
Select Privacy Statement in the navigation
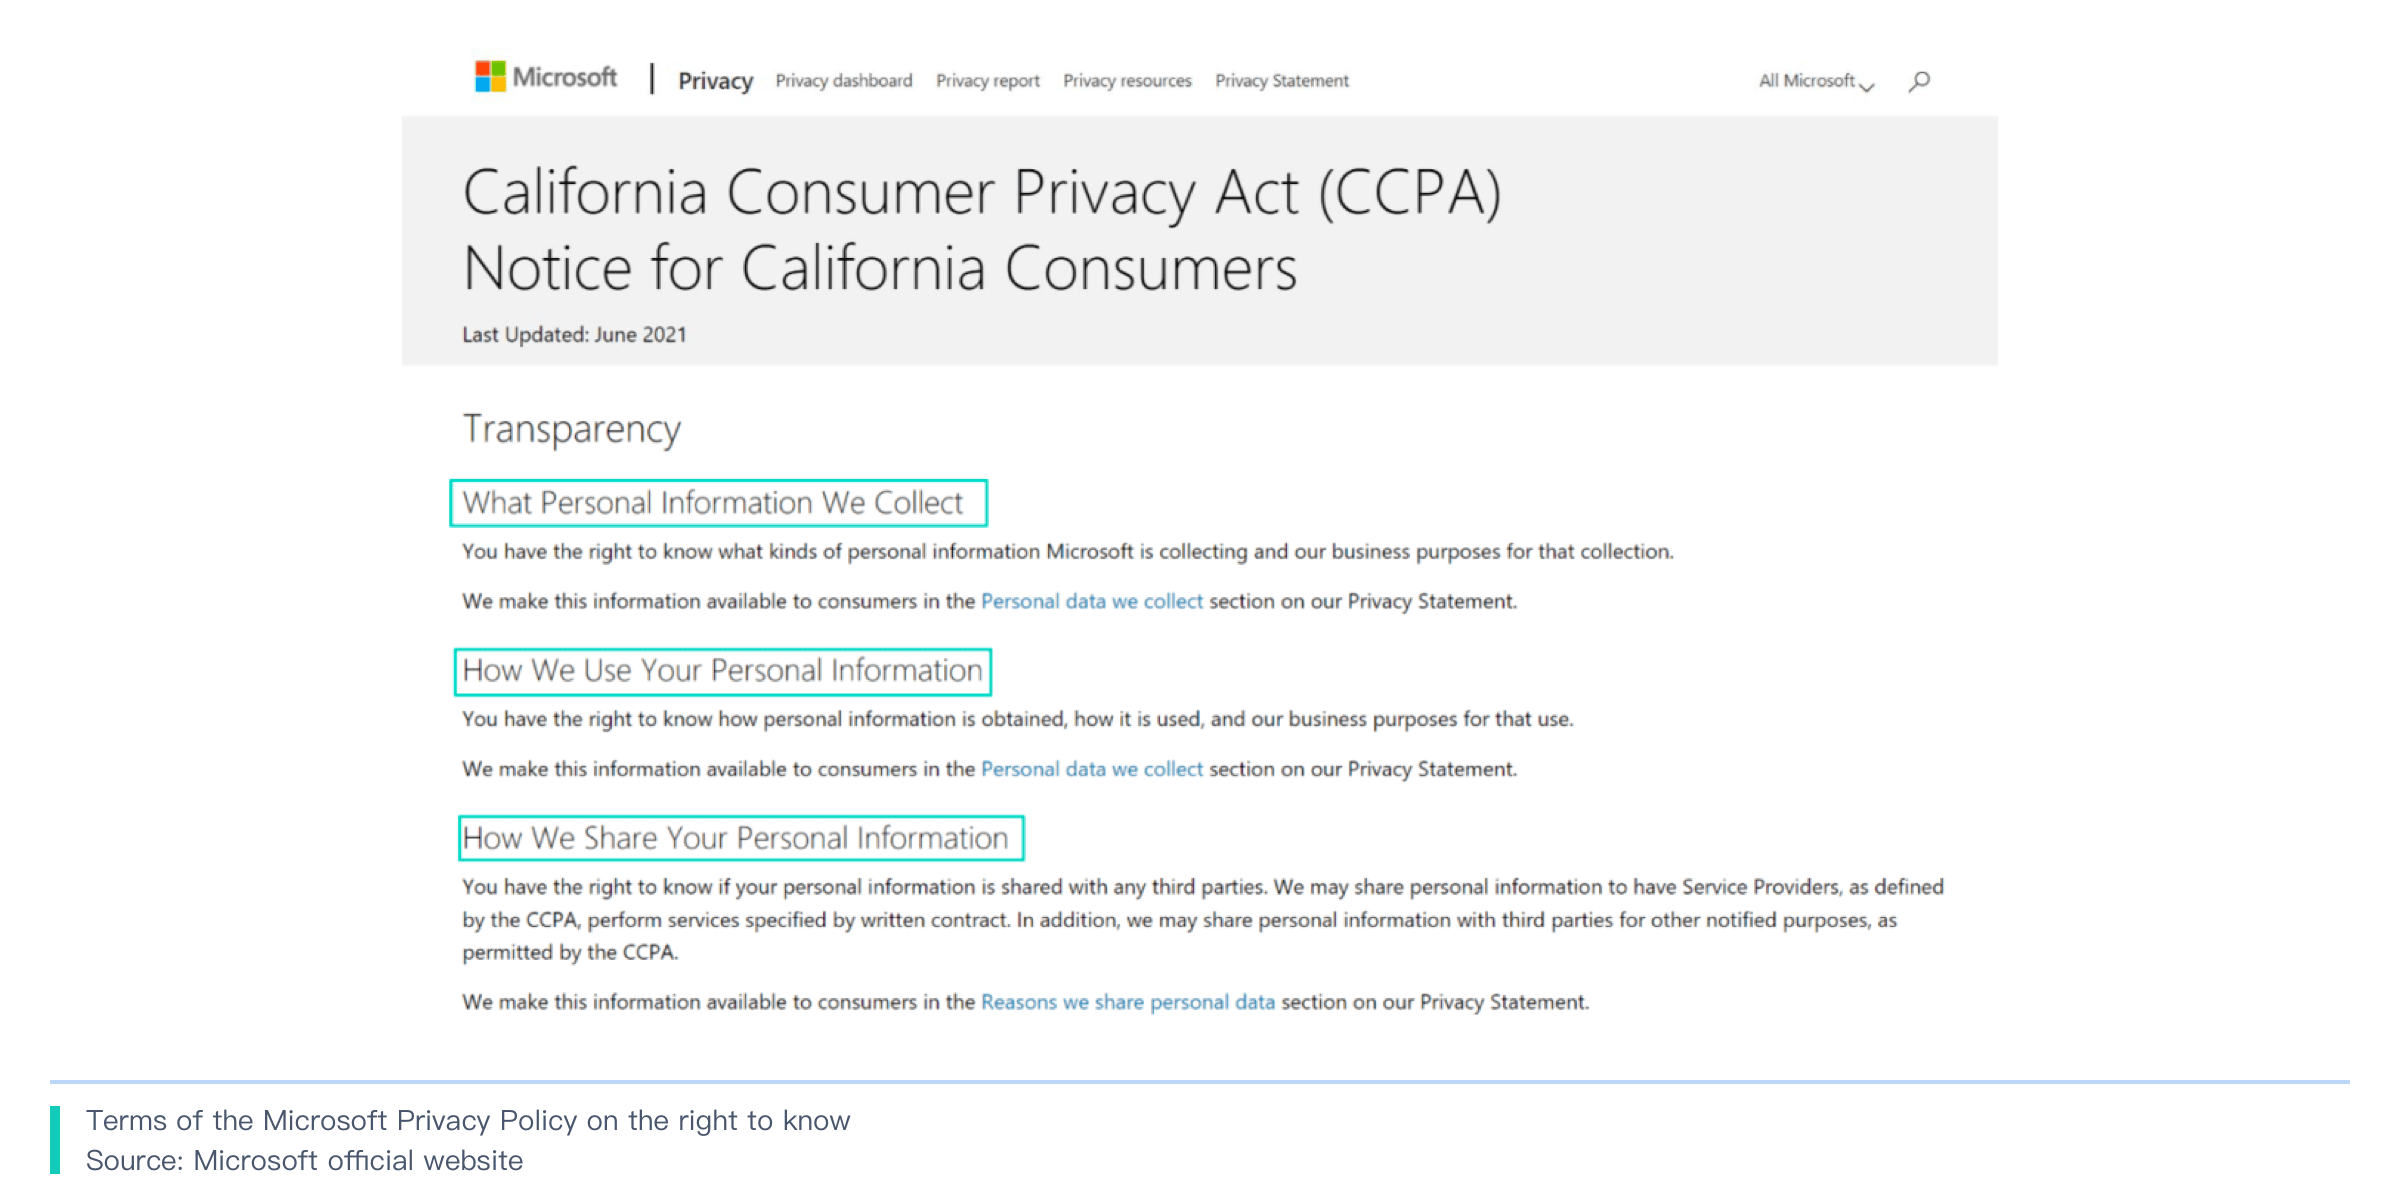click(1282, 81)
